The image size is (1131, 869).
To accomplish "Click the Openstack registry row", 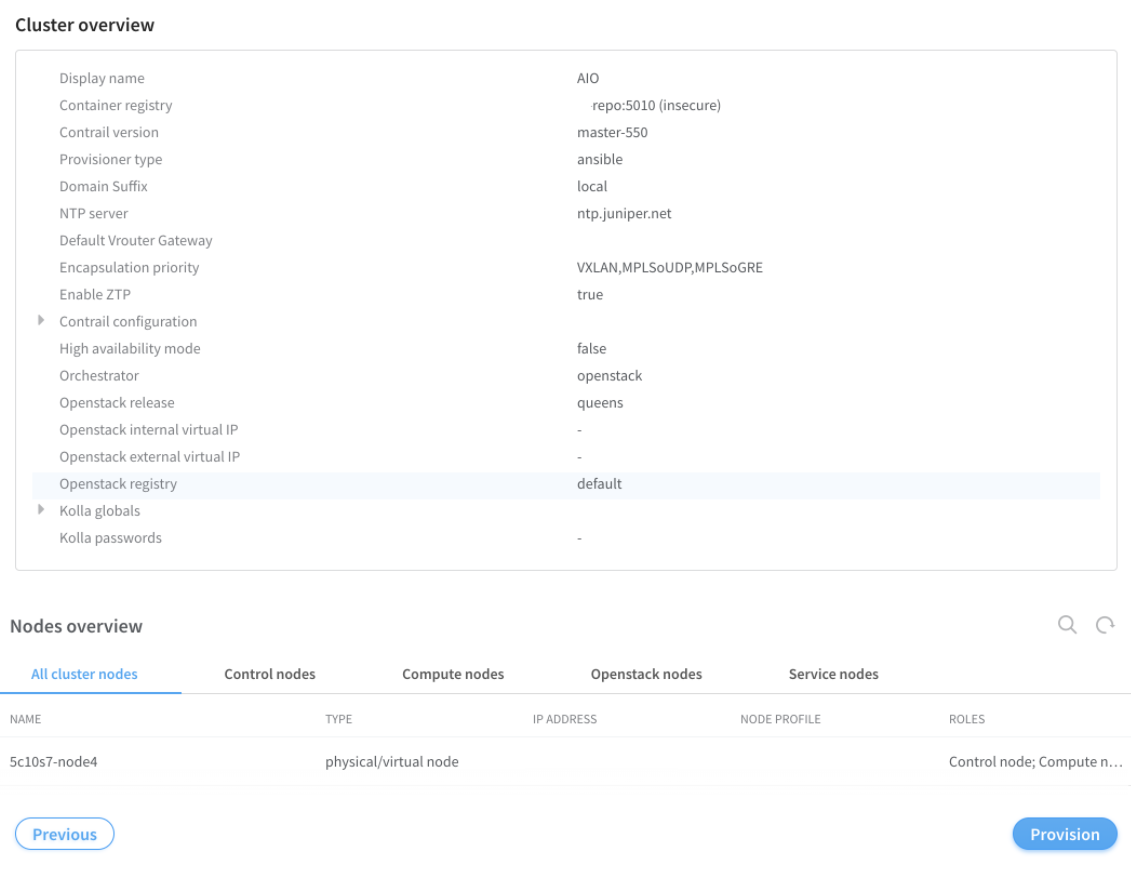I will point(118,484).
